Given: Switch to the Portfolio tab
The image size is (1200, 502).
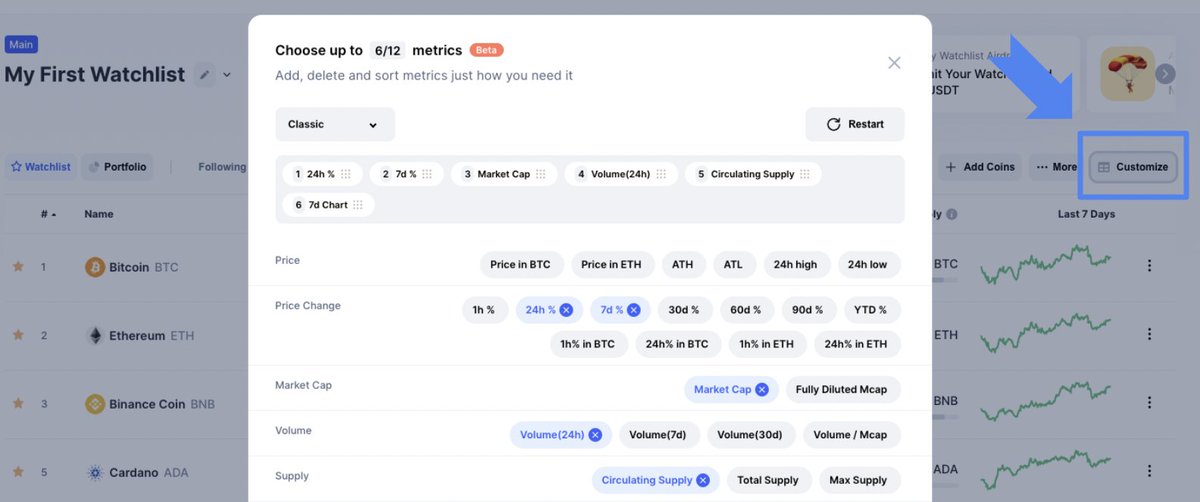Looking at the screenshot, I should click(117, 167).
